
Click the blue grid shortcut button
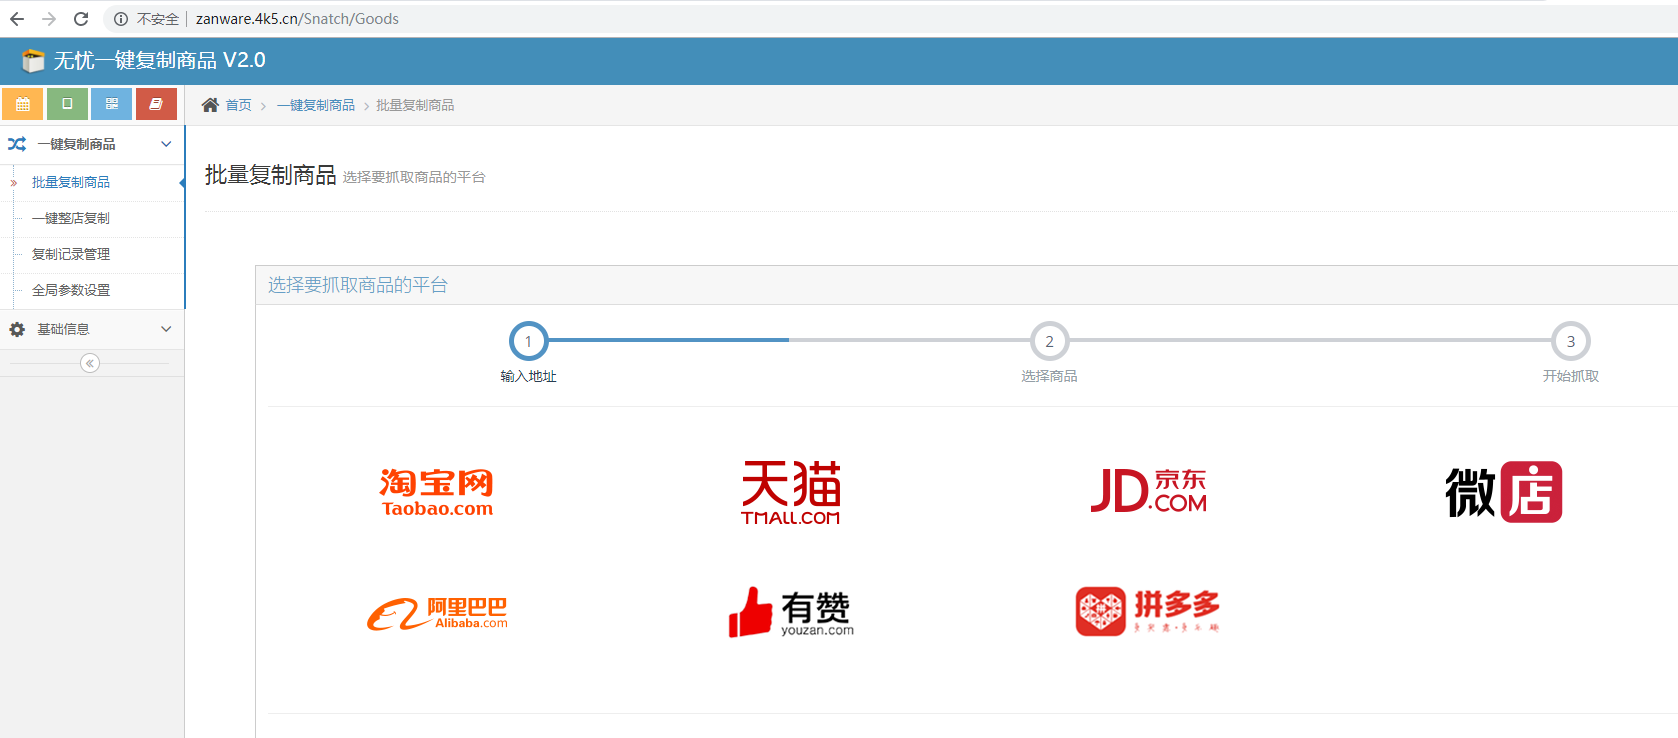111,104
